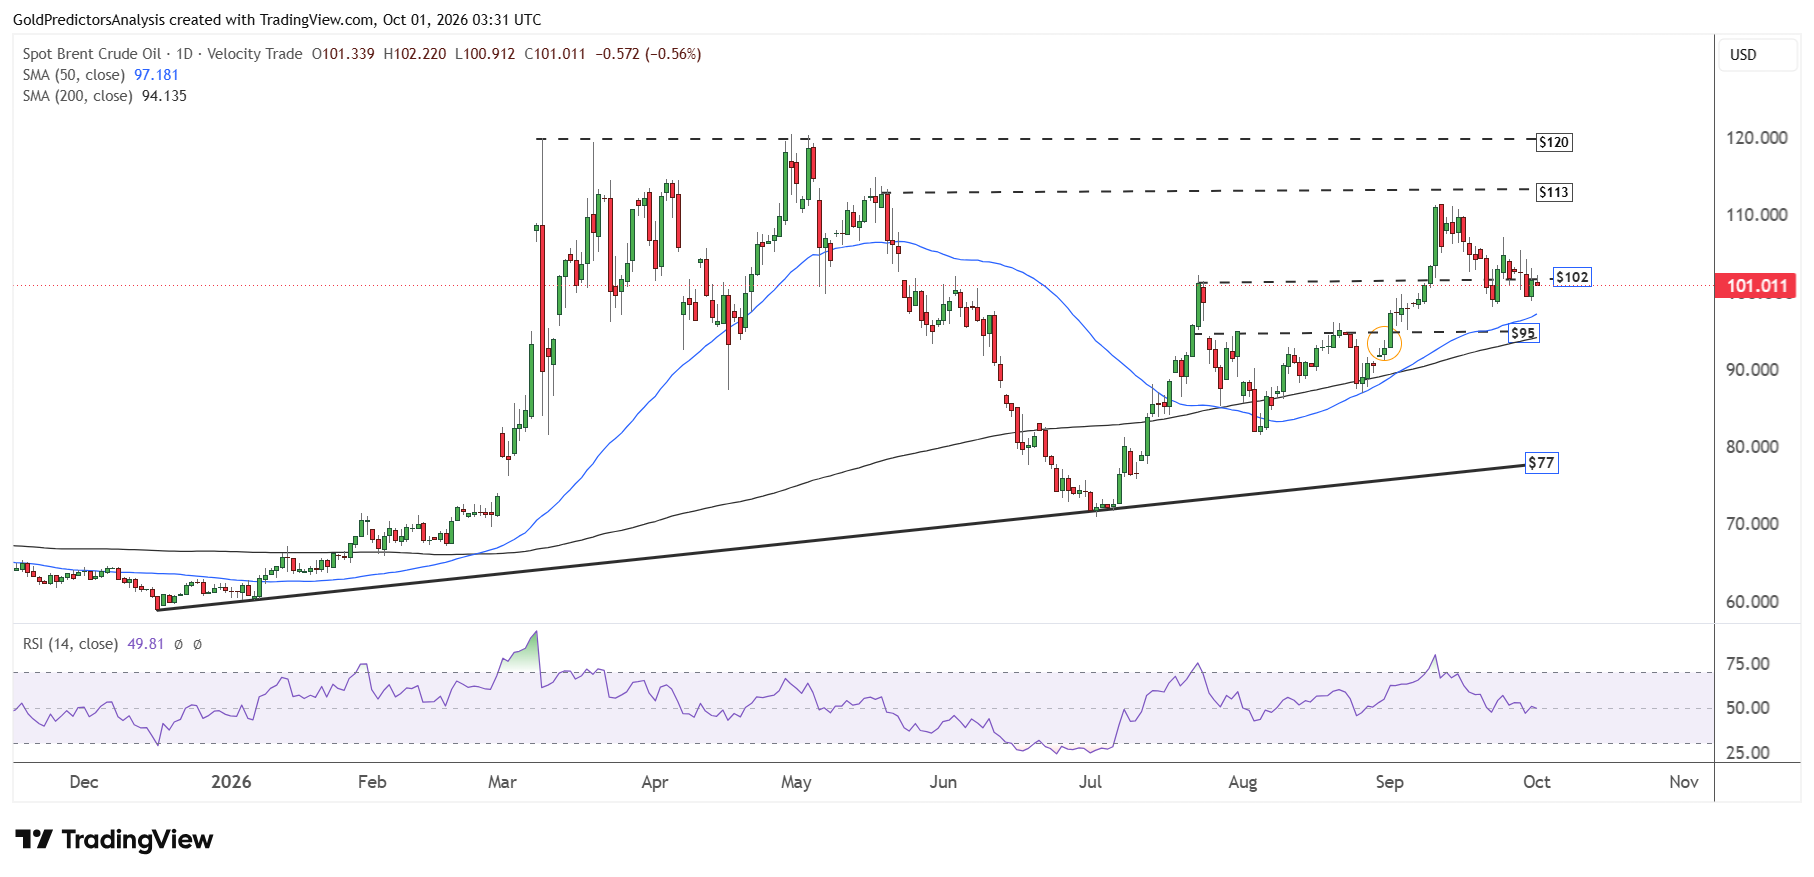The height and width of the screenshot is (877, 1814).
Task: Click the $77 trendline label
Action: (1541, 463)
